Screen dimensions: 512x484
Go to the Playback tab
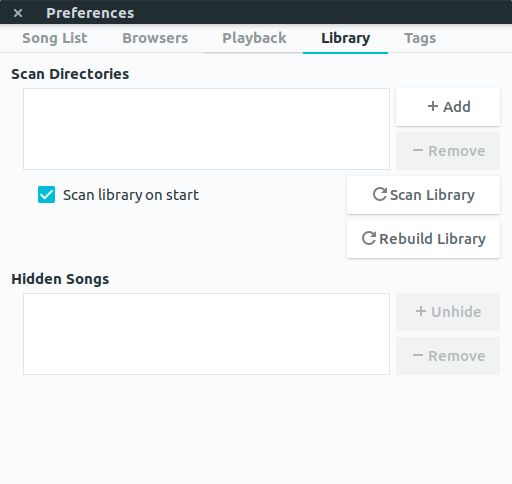tap(254, 38)
